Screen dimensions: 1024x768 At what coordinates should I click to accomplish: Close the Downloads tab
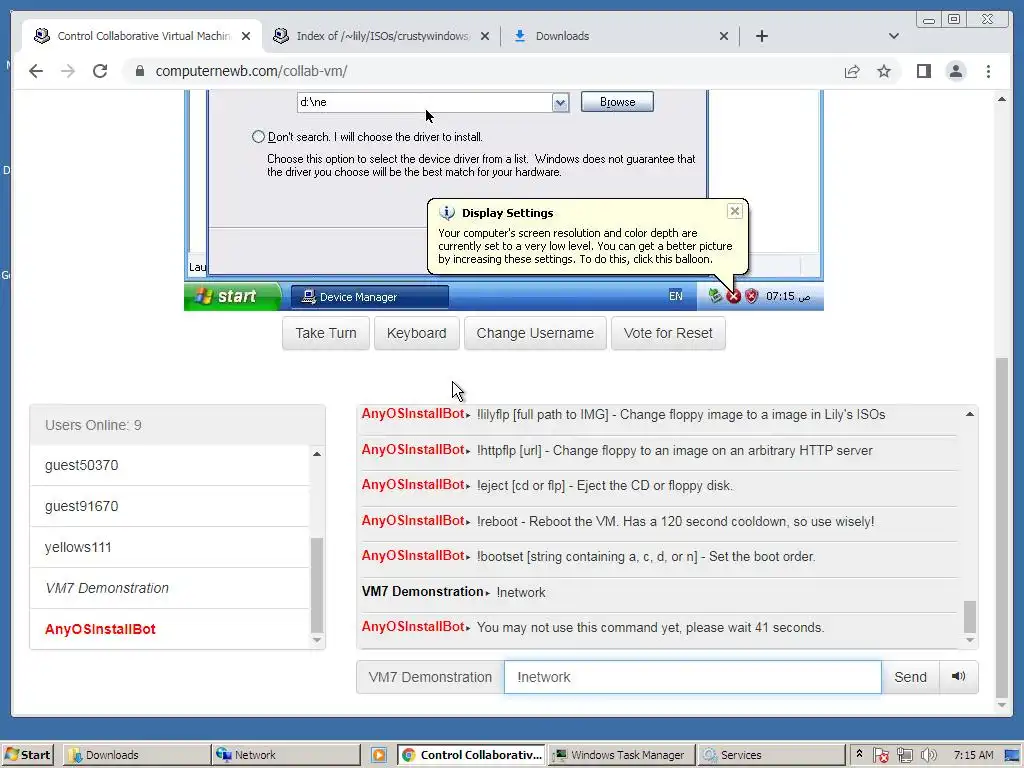pos(724,36)
